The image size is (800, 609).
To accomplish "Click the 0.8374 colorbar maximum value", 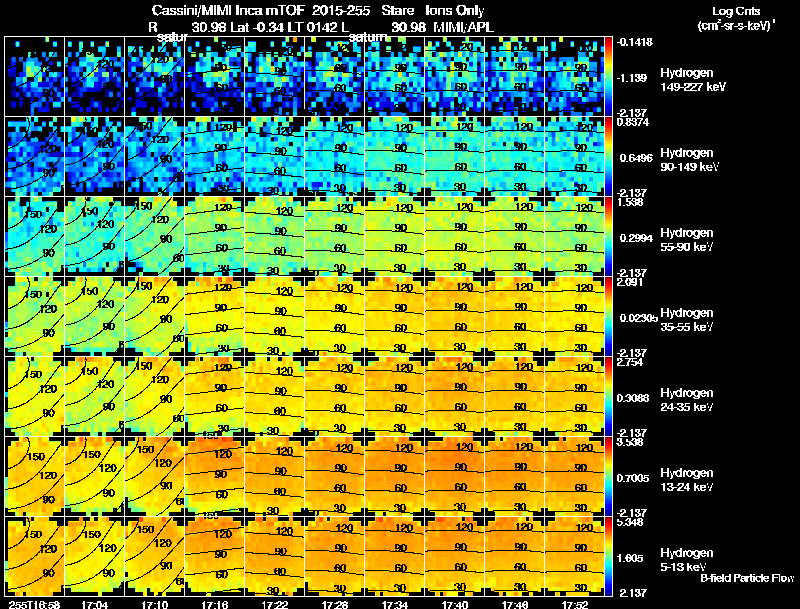I will click(633, 122).
